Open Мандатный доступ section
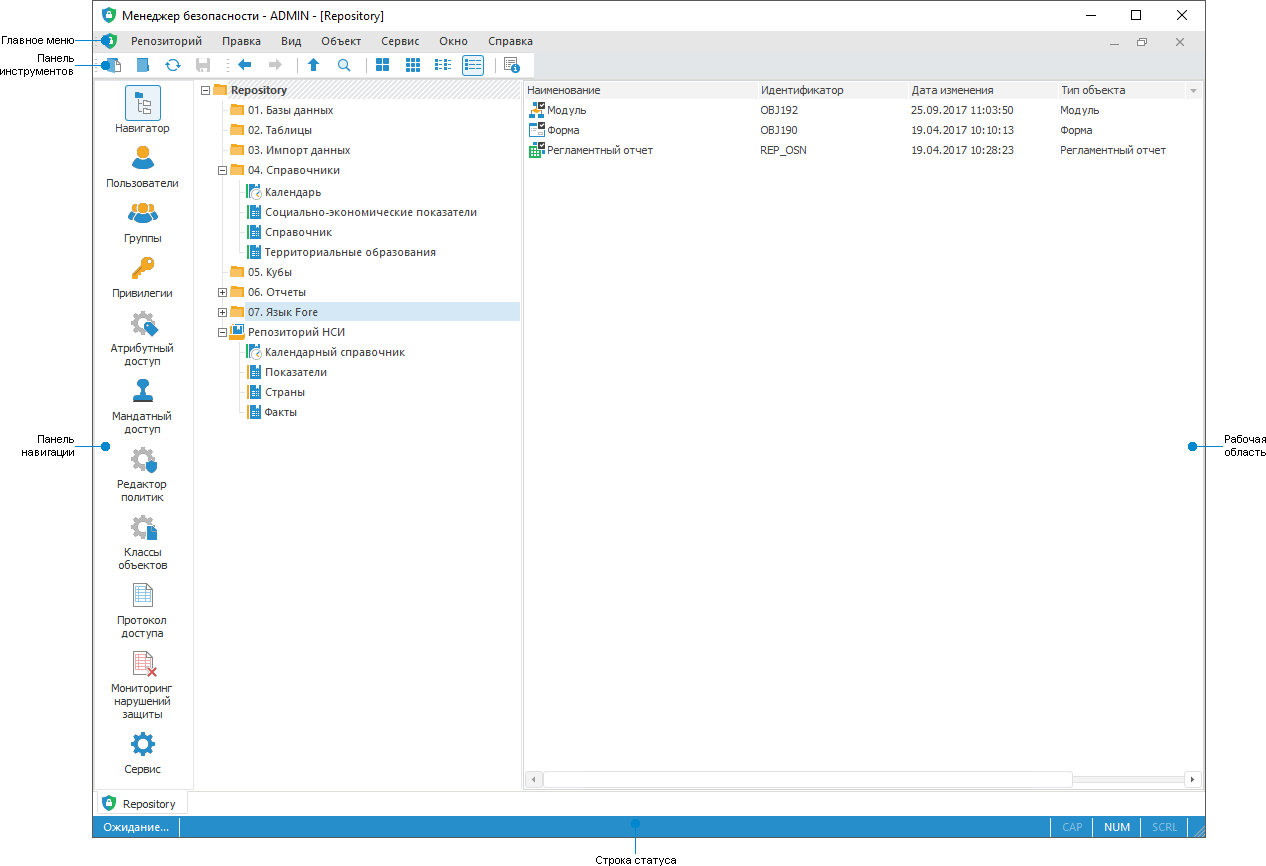The width and height of the screenshot is (1266, 866). [142, 407]
